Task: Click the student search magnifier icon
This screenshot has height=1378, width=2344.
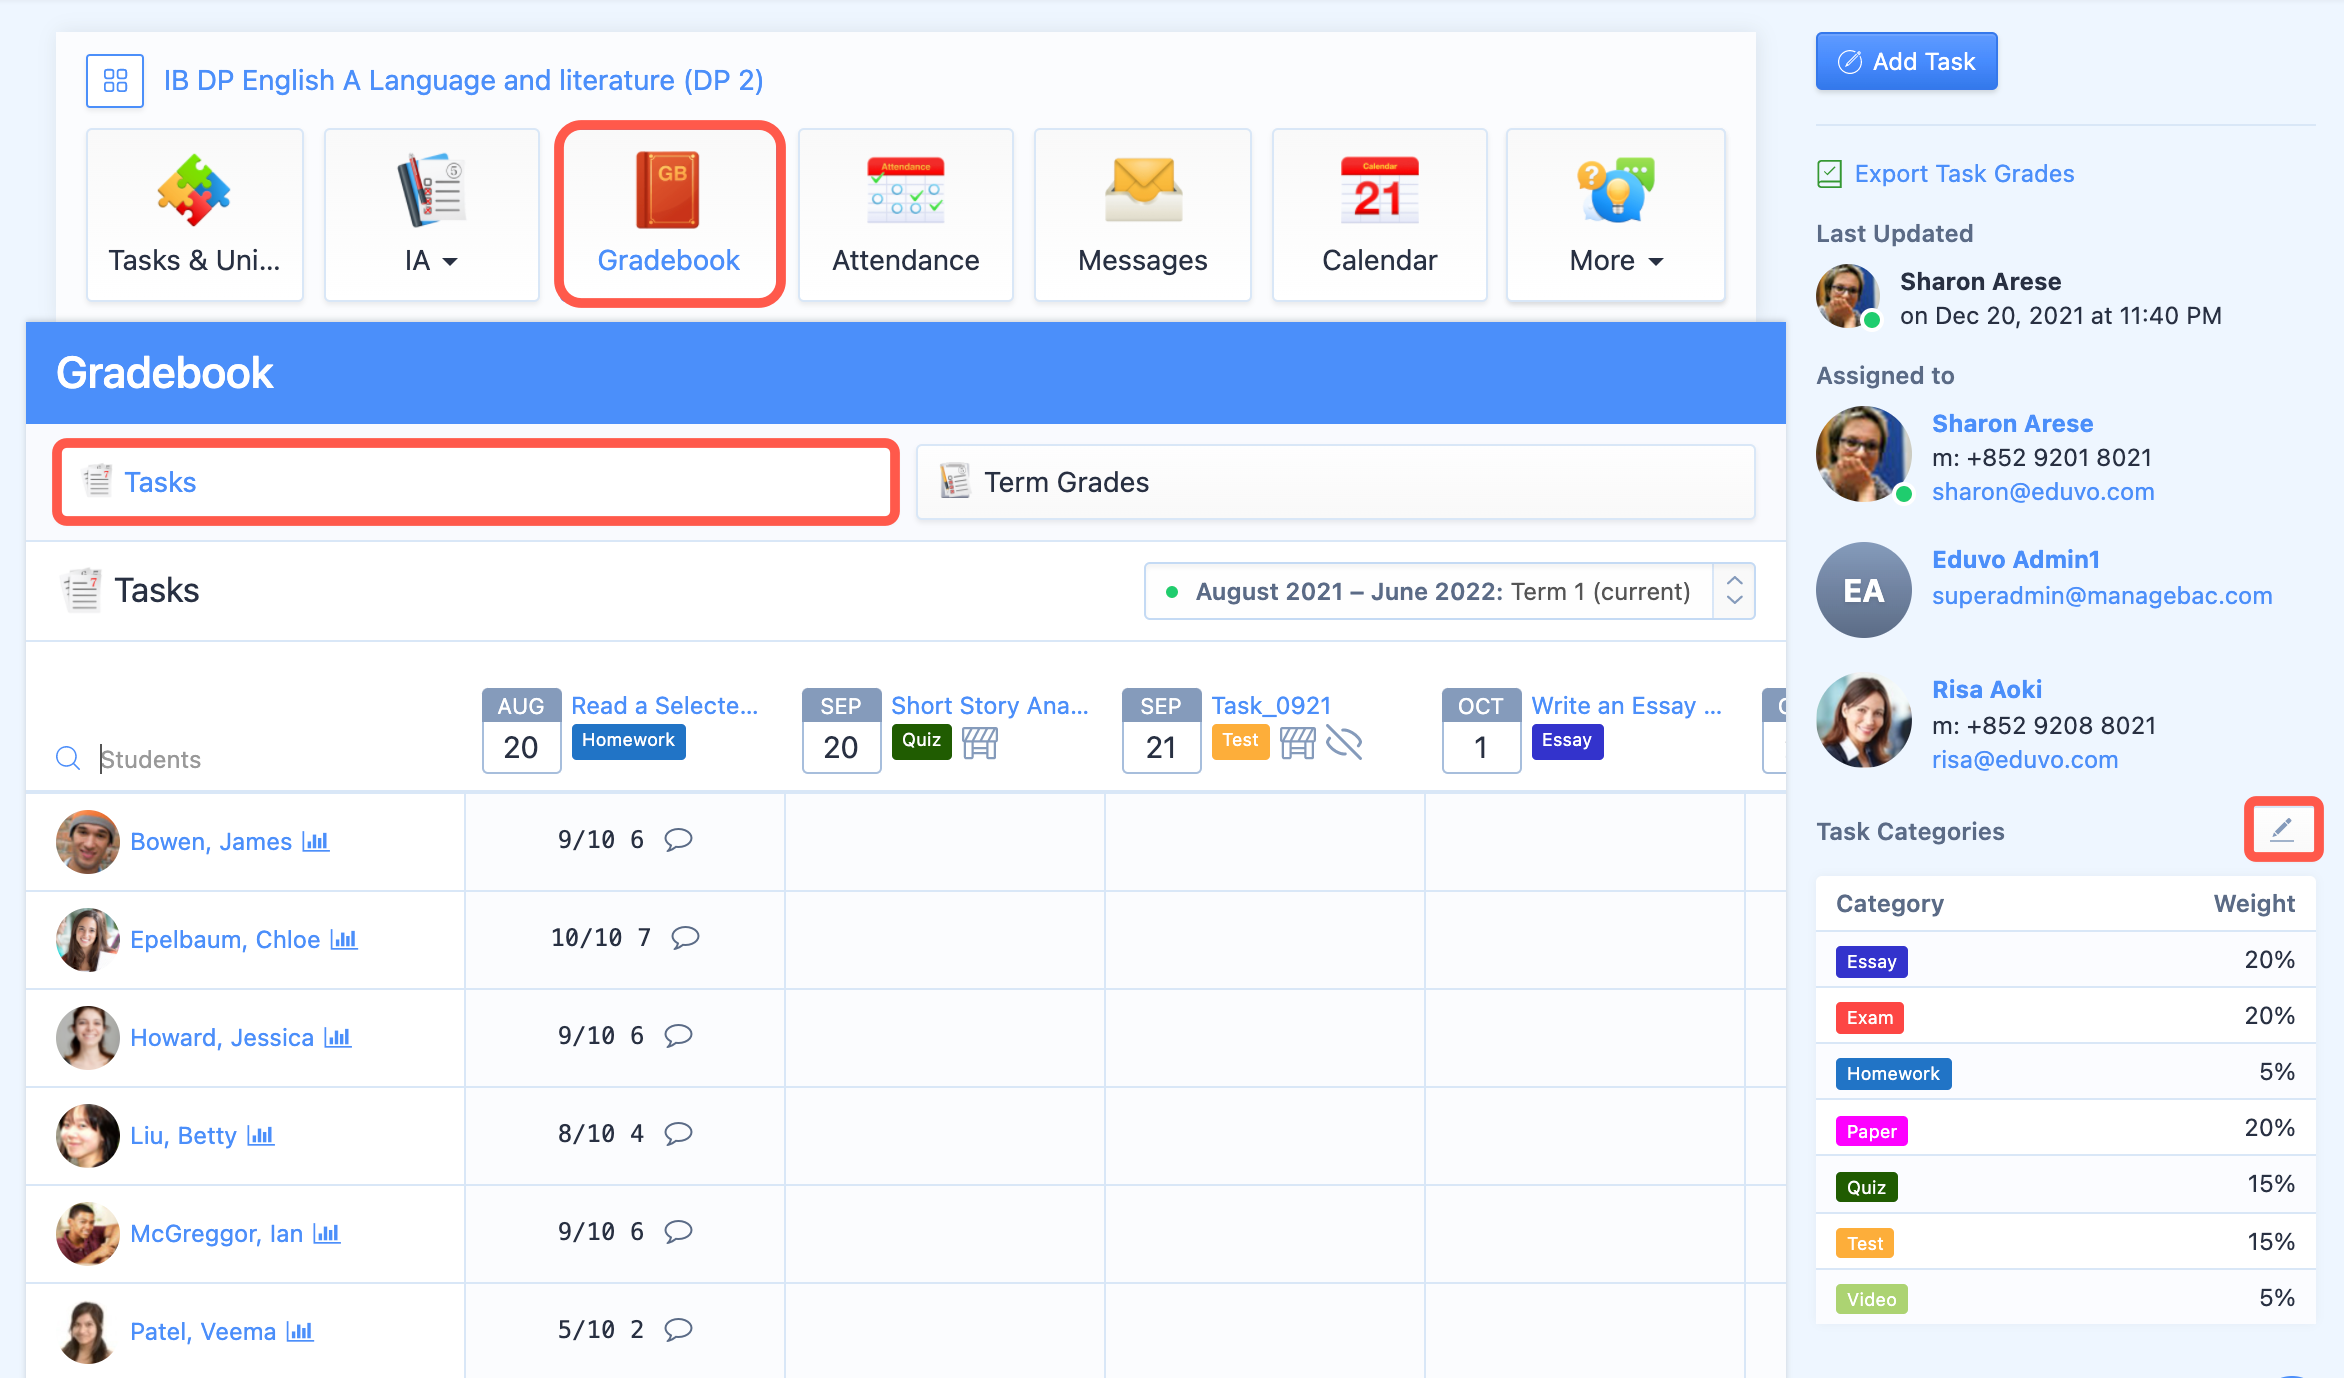Action: [x=68, y=759]
